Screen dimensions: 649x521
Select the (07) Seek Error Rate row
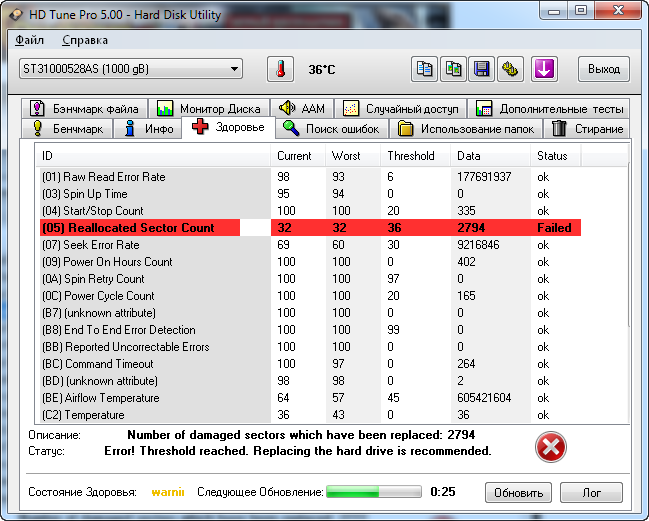click(310, 245)
